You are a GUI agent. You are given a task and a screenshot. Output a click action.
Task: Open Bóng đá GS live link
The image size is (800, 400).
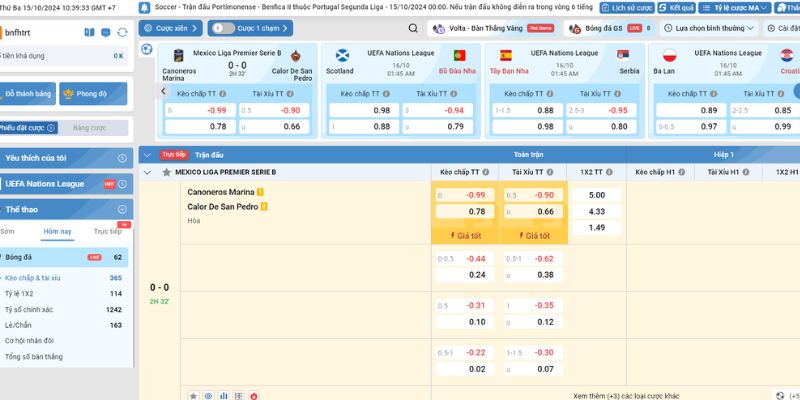tap(609, 29)
